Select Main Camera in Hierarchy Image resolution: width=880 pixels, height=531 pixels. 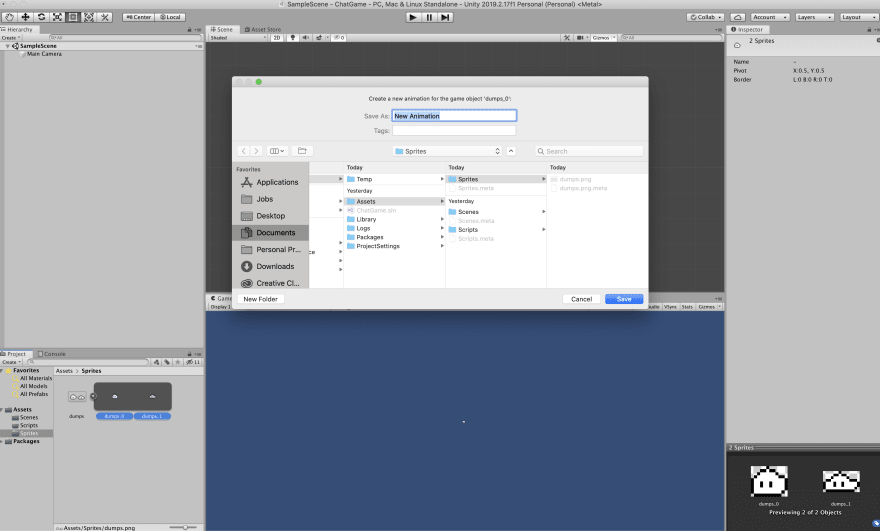point(44,54)
